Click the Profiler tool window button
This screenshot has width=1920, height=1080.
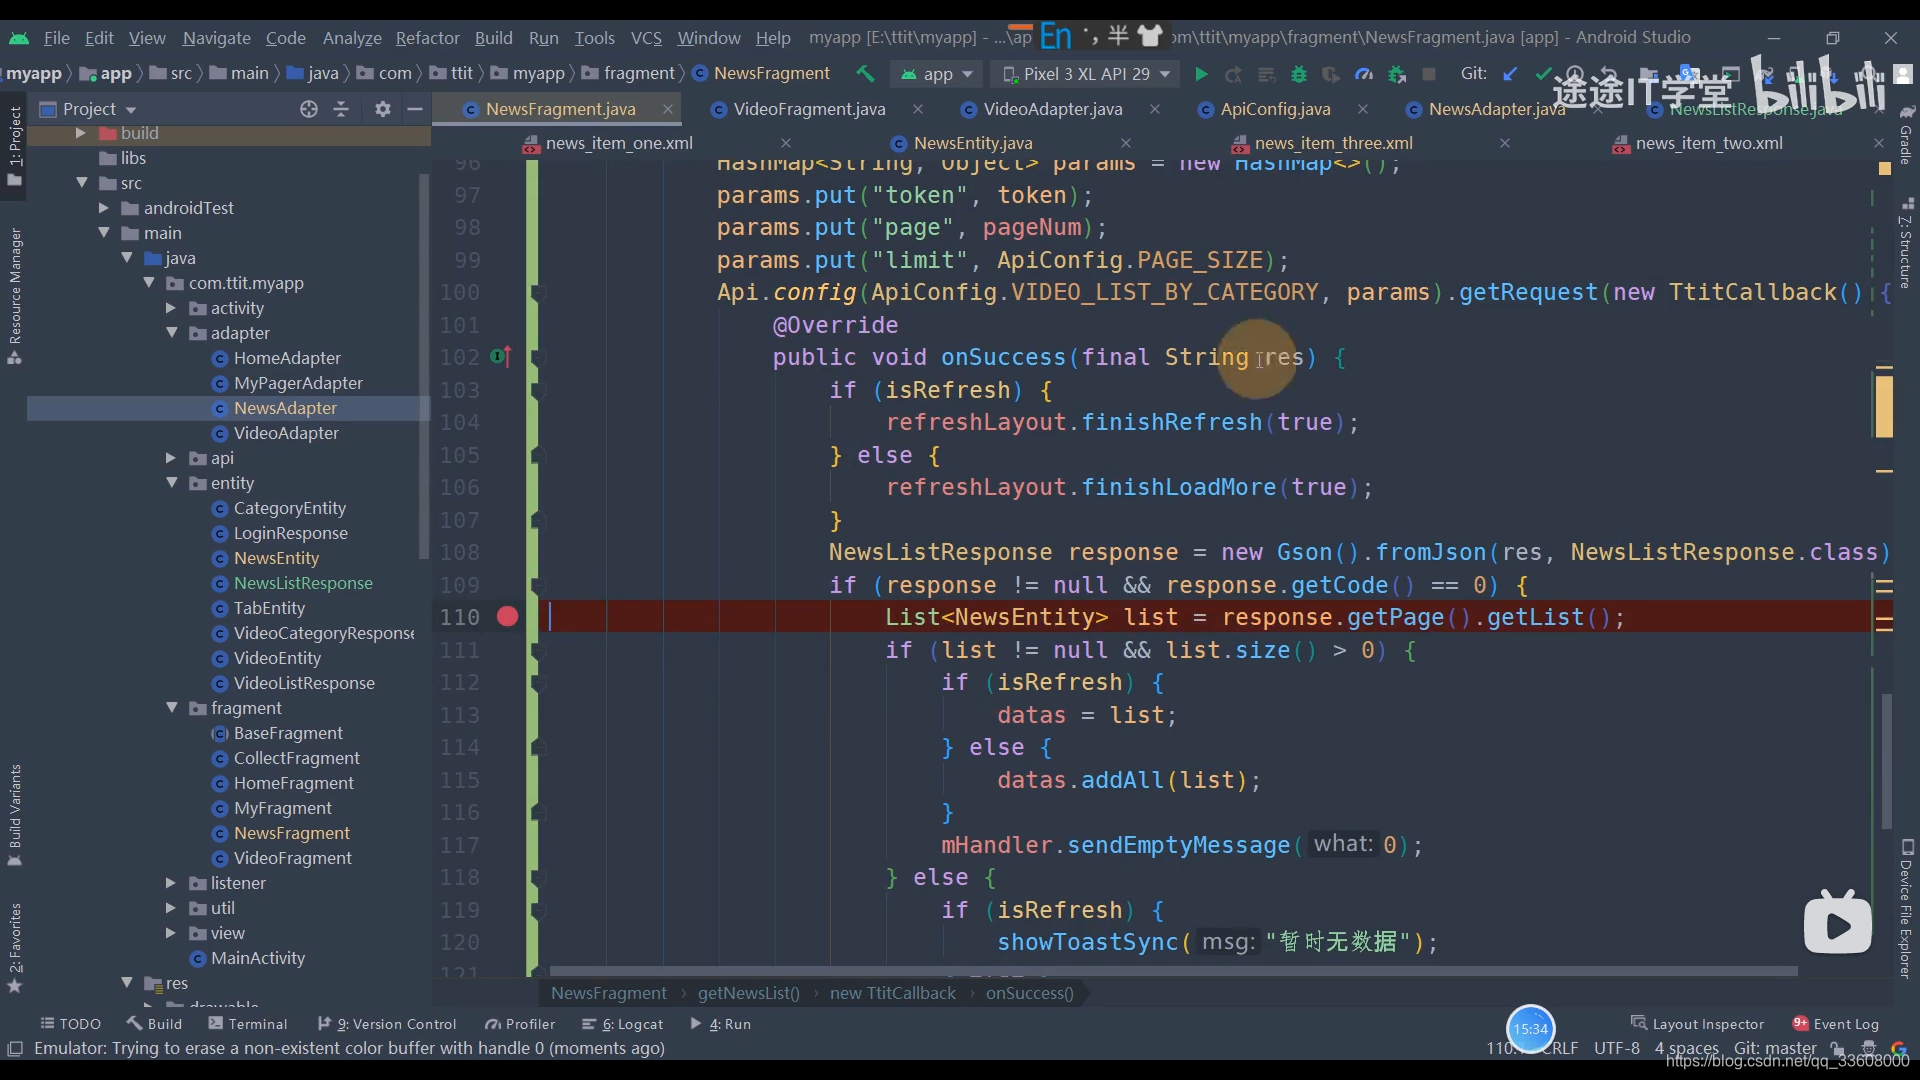[x=520, y=1024]
